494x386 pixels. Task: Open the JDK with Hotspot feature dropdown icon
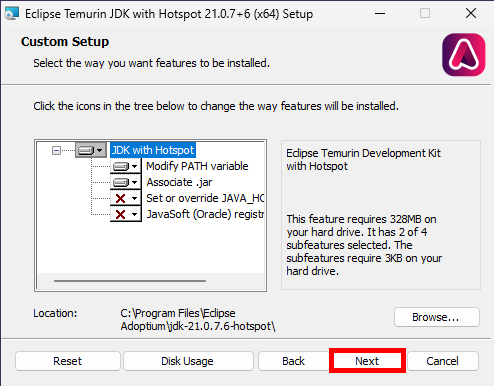(x=90, y=150)
